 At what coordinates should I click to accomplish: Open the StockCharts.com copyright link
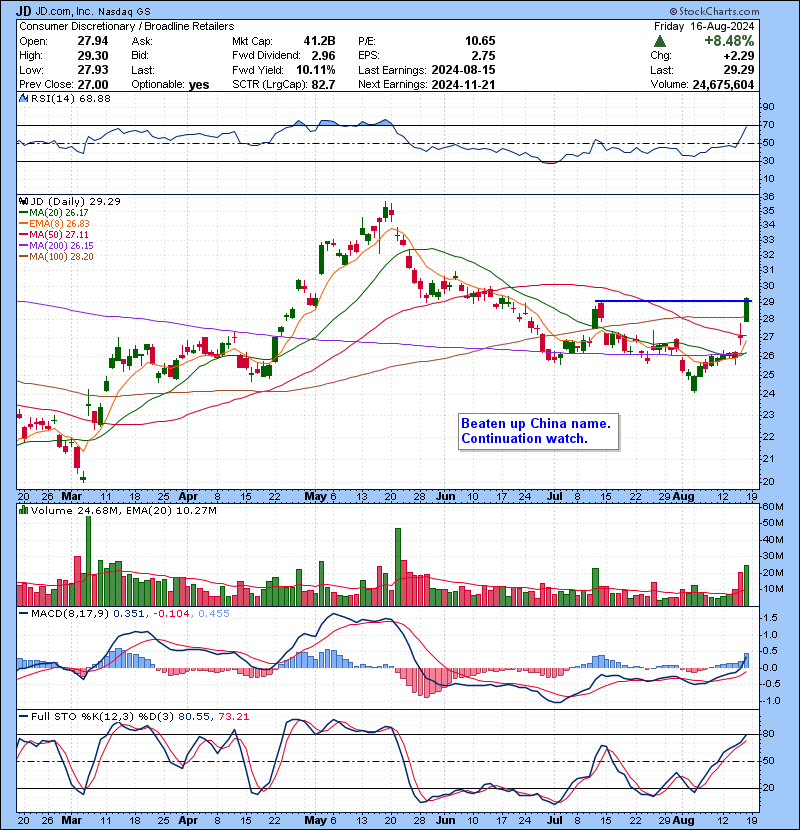coord(714,11)
